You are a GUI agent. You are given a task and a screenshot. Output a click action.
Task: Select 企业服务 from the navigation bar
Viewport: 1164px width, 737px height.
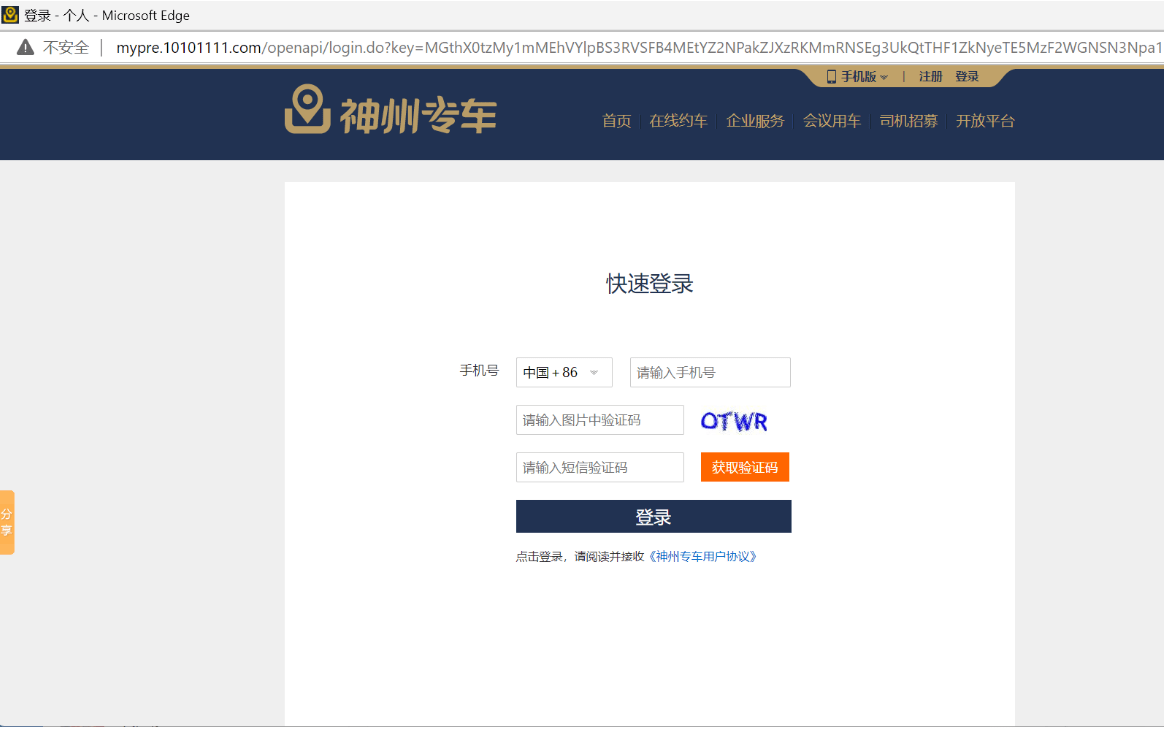tap(755, 121)
